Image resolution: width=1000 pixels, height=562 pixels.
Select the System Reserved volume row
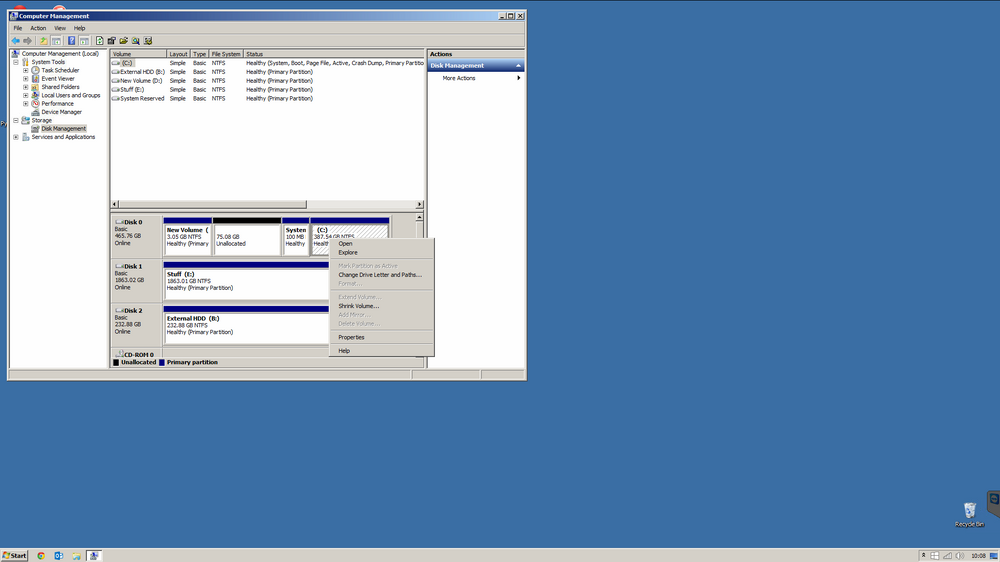[x=267, y=99]
